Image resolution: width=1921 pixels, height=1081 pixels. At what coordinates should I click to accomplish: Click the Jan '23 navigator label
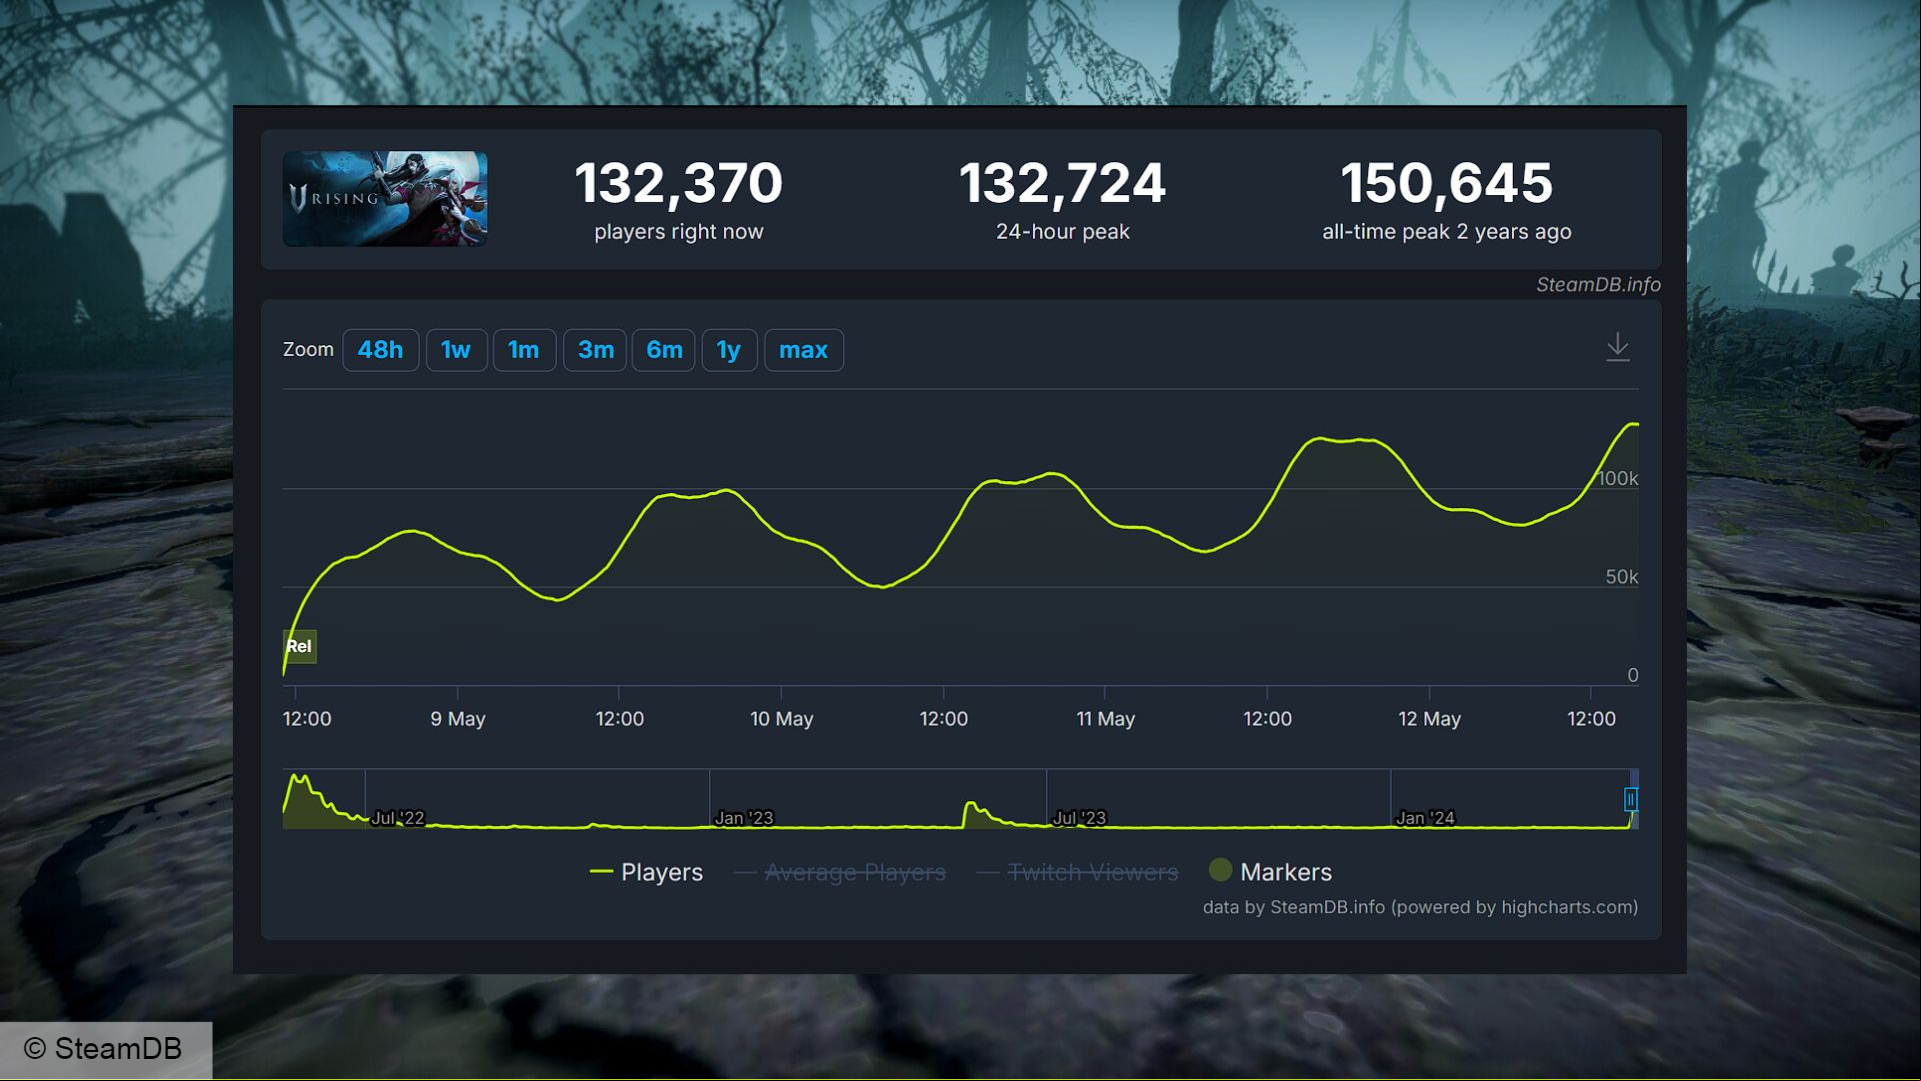click(744, 818)
